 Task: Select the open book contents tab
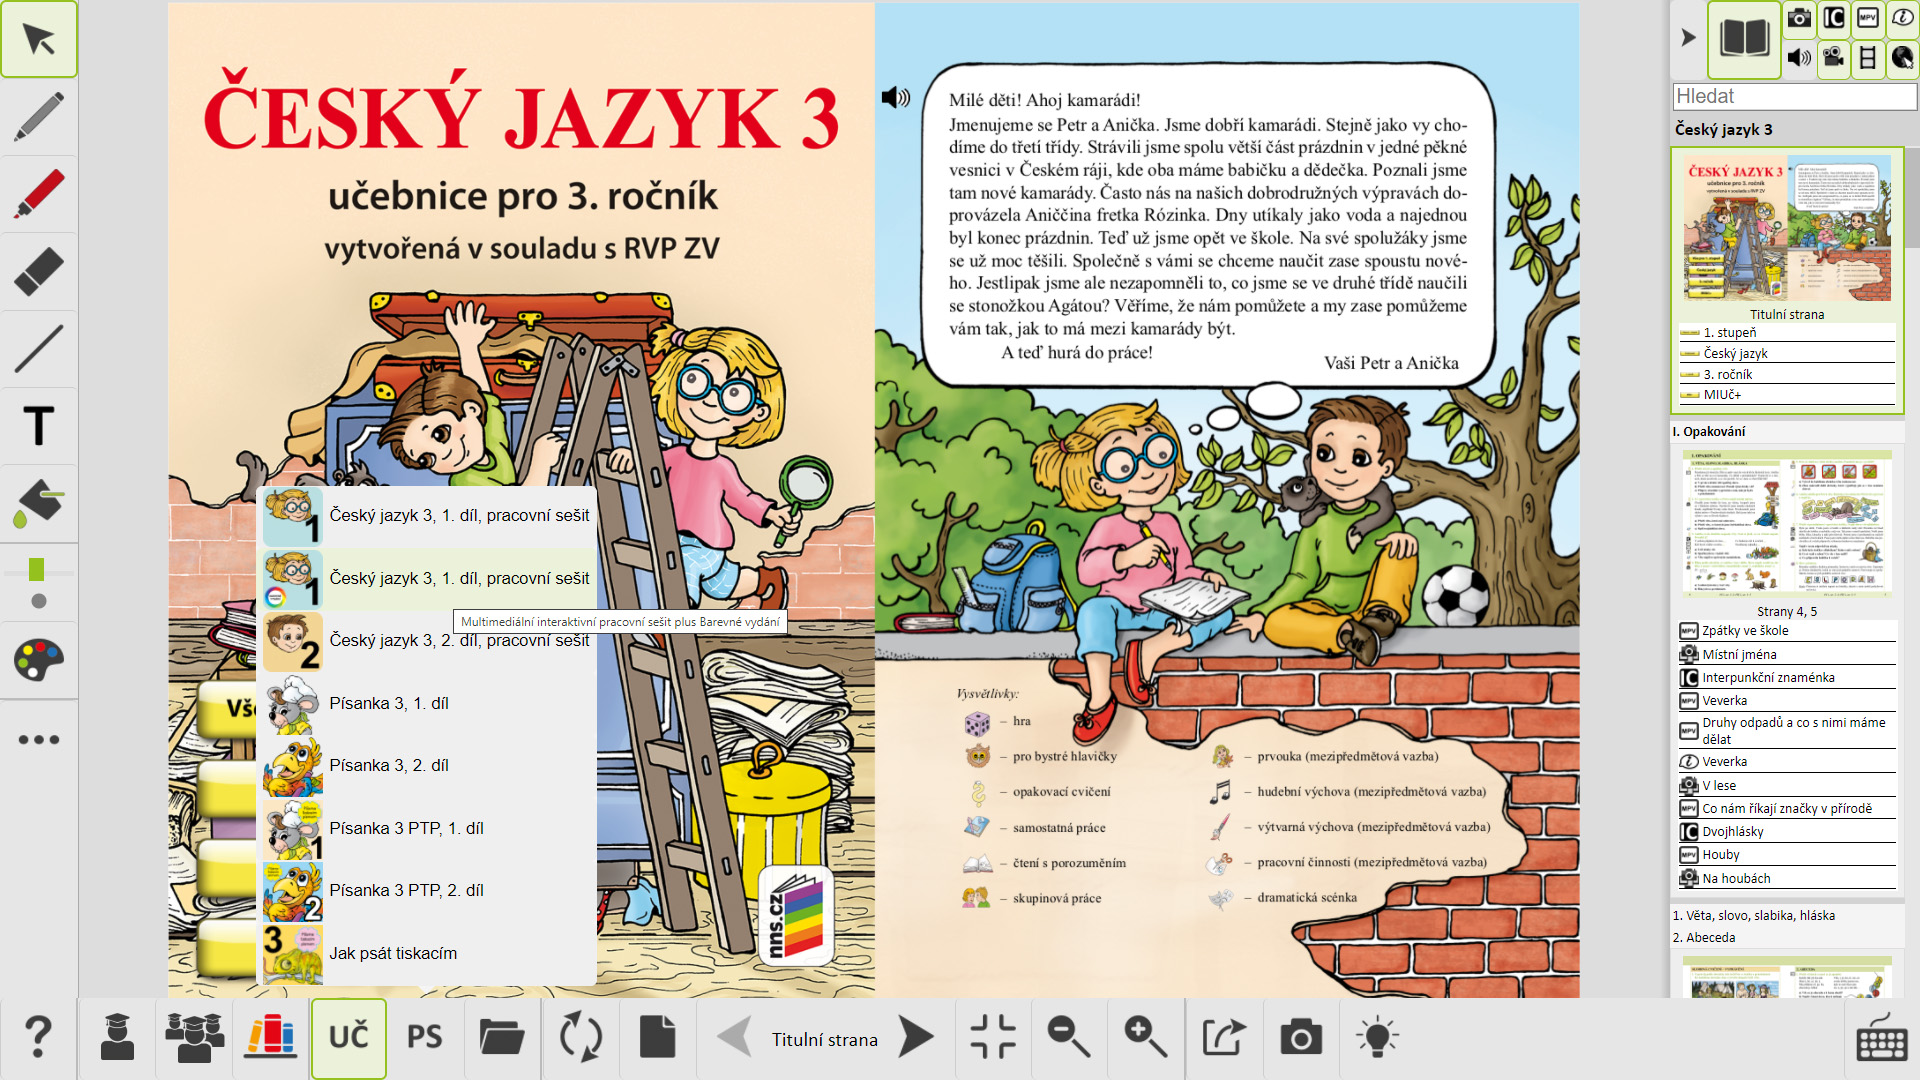click(1744, 39)
